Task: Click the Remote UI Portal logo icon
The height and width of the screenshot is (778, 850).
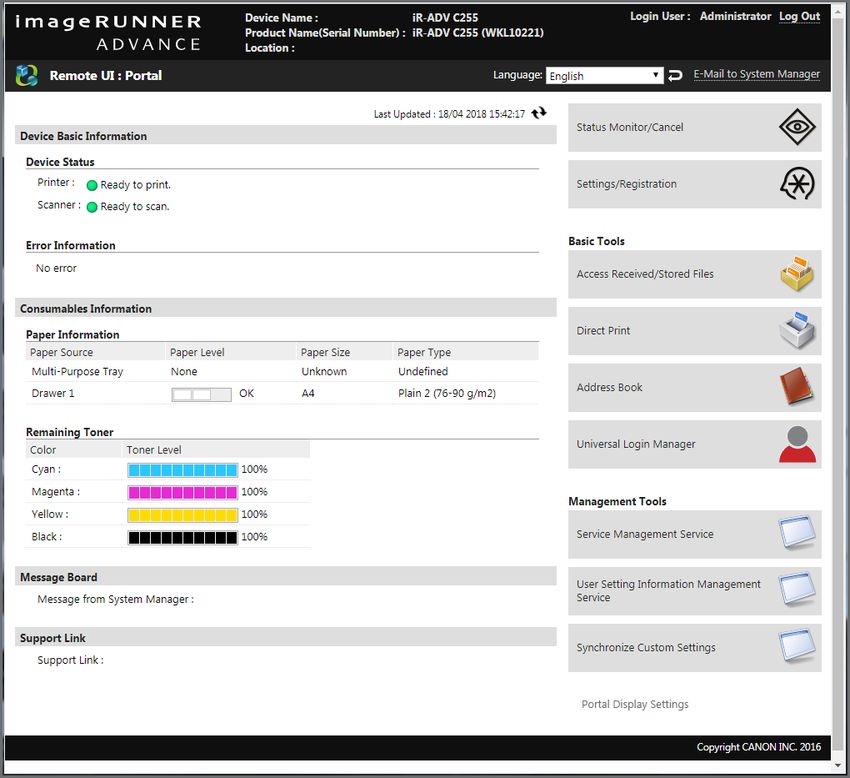Action: [27, 75]
